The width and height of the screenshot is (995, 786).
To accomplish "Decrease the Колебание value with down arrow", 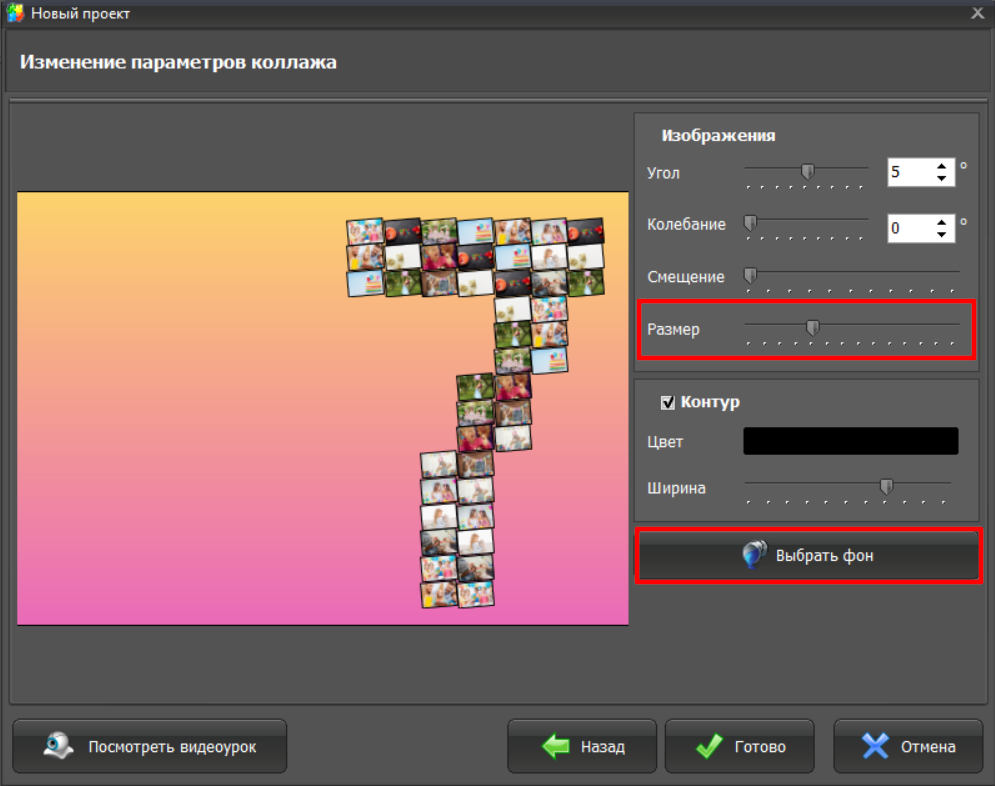I will pyautogui.click(x=941, y=234).
